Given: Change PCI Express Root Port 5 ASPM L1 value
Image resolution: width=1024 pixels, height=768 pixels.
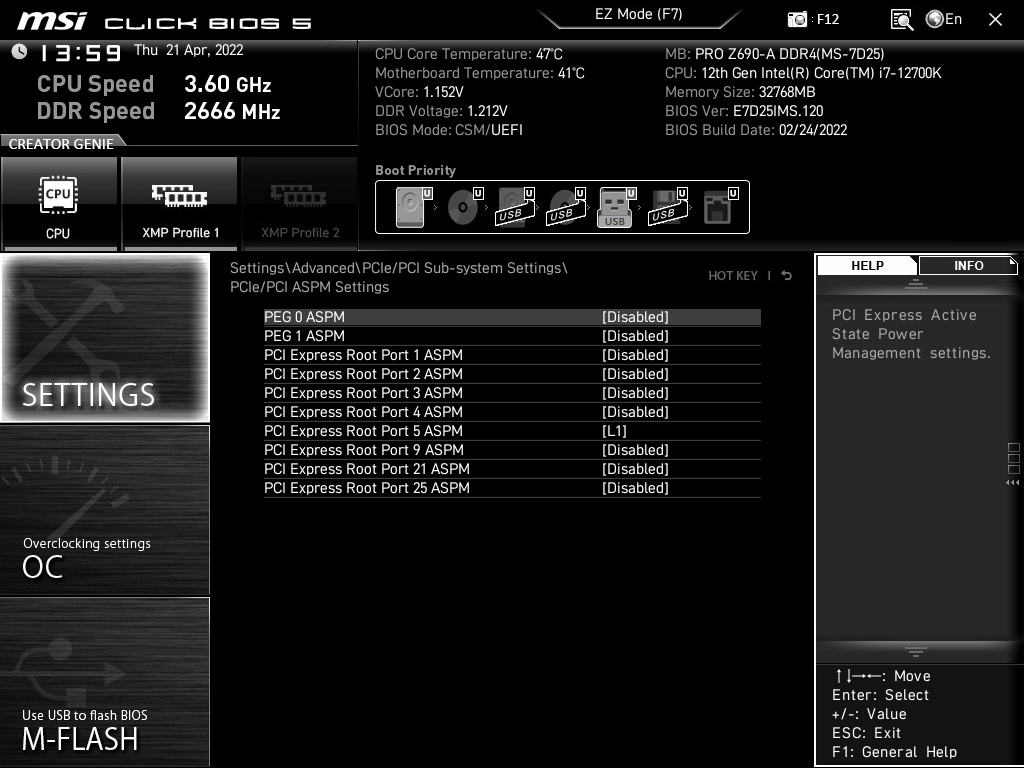Looking at the screenshot, I should point(512,431).
